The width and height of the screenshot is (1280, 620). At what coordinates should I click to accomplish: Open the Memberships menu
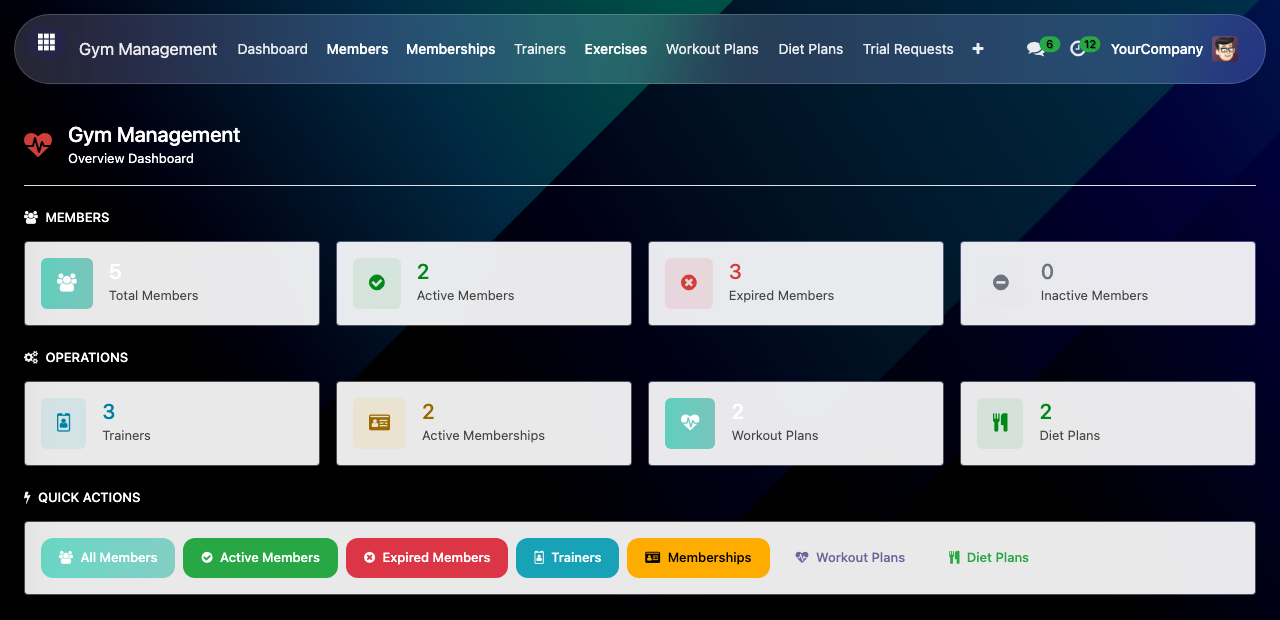click(x=451, y=49)
